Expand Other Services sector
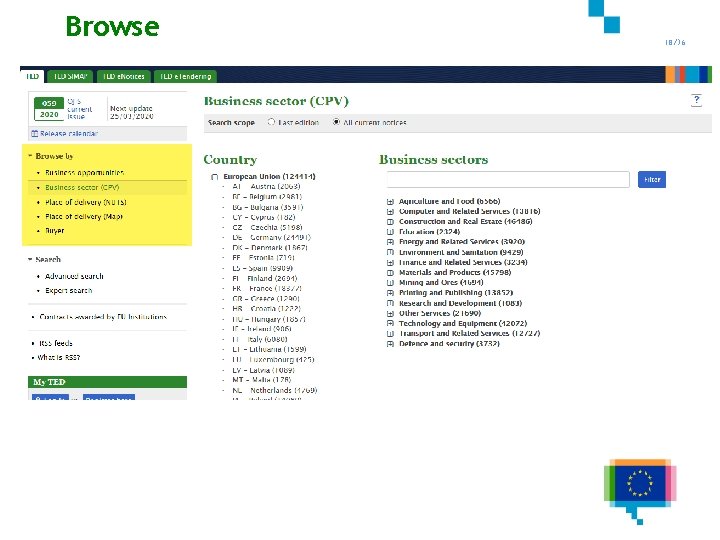The width and height of the screenshot is (720, 540). pos(390,314)
